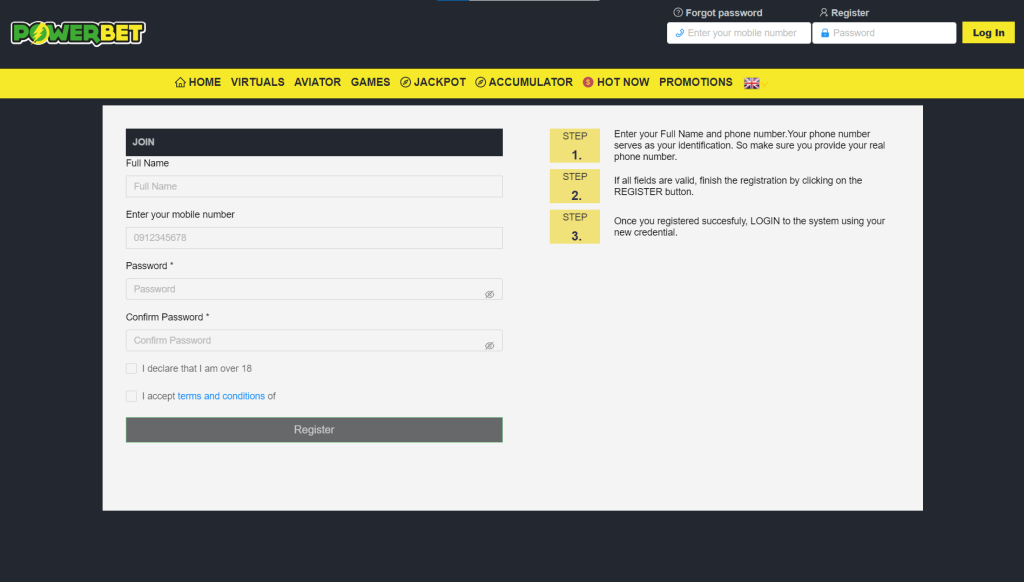Viewport: 1024px width, 582px height.
Task: Click the Full Name input field
Action: tap(314, 186)
